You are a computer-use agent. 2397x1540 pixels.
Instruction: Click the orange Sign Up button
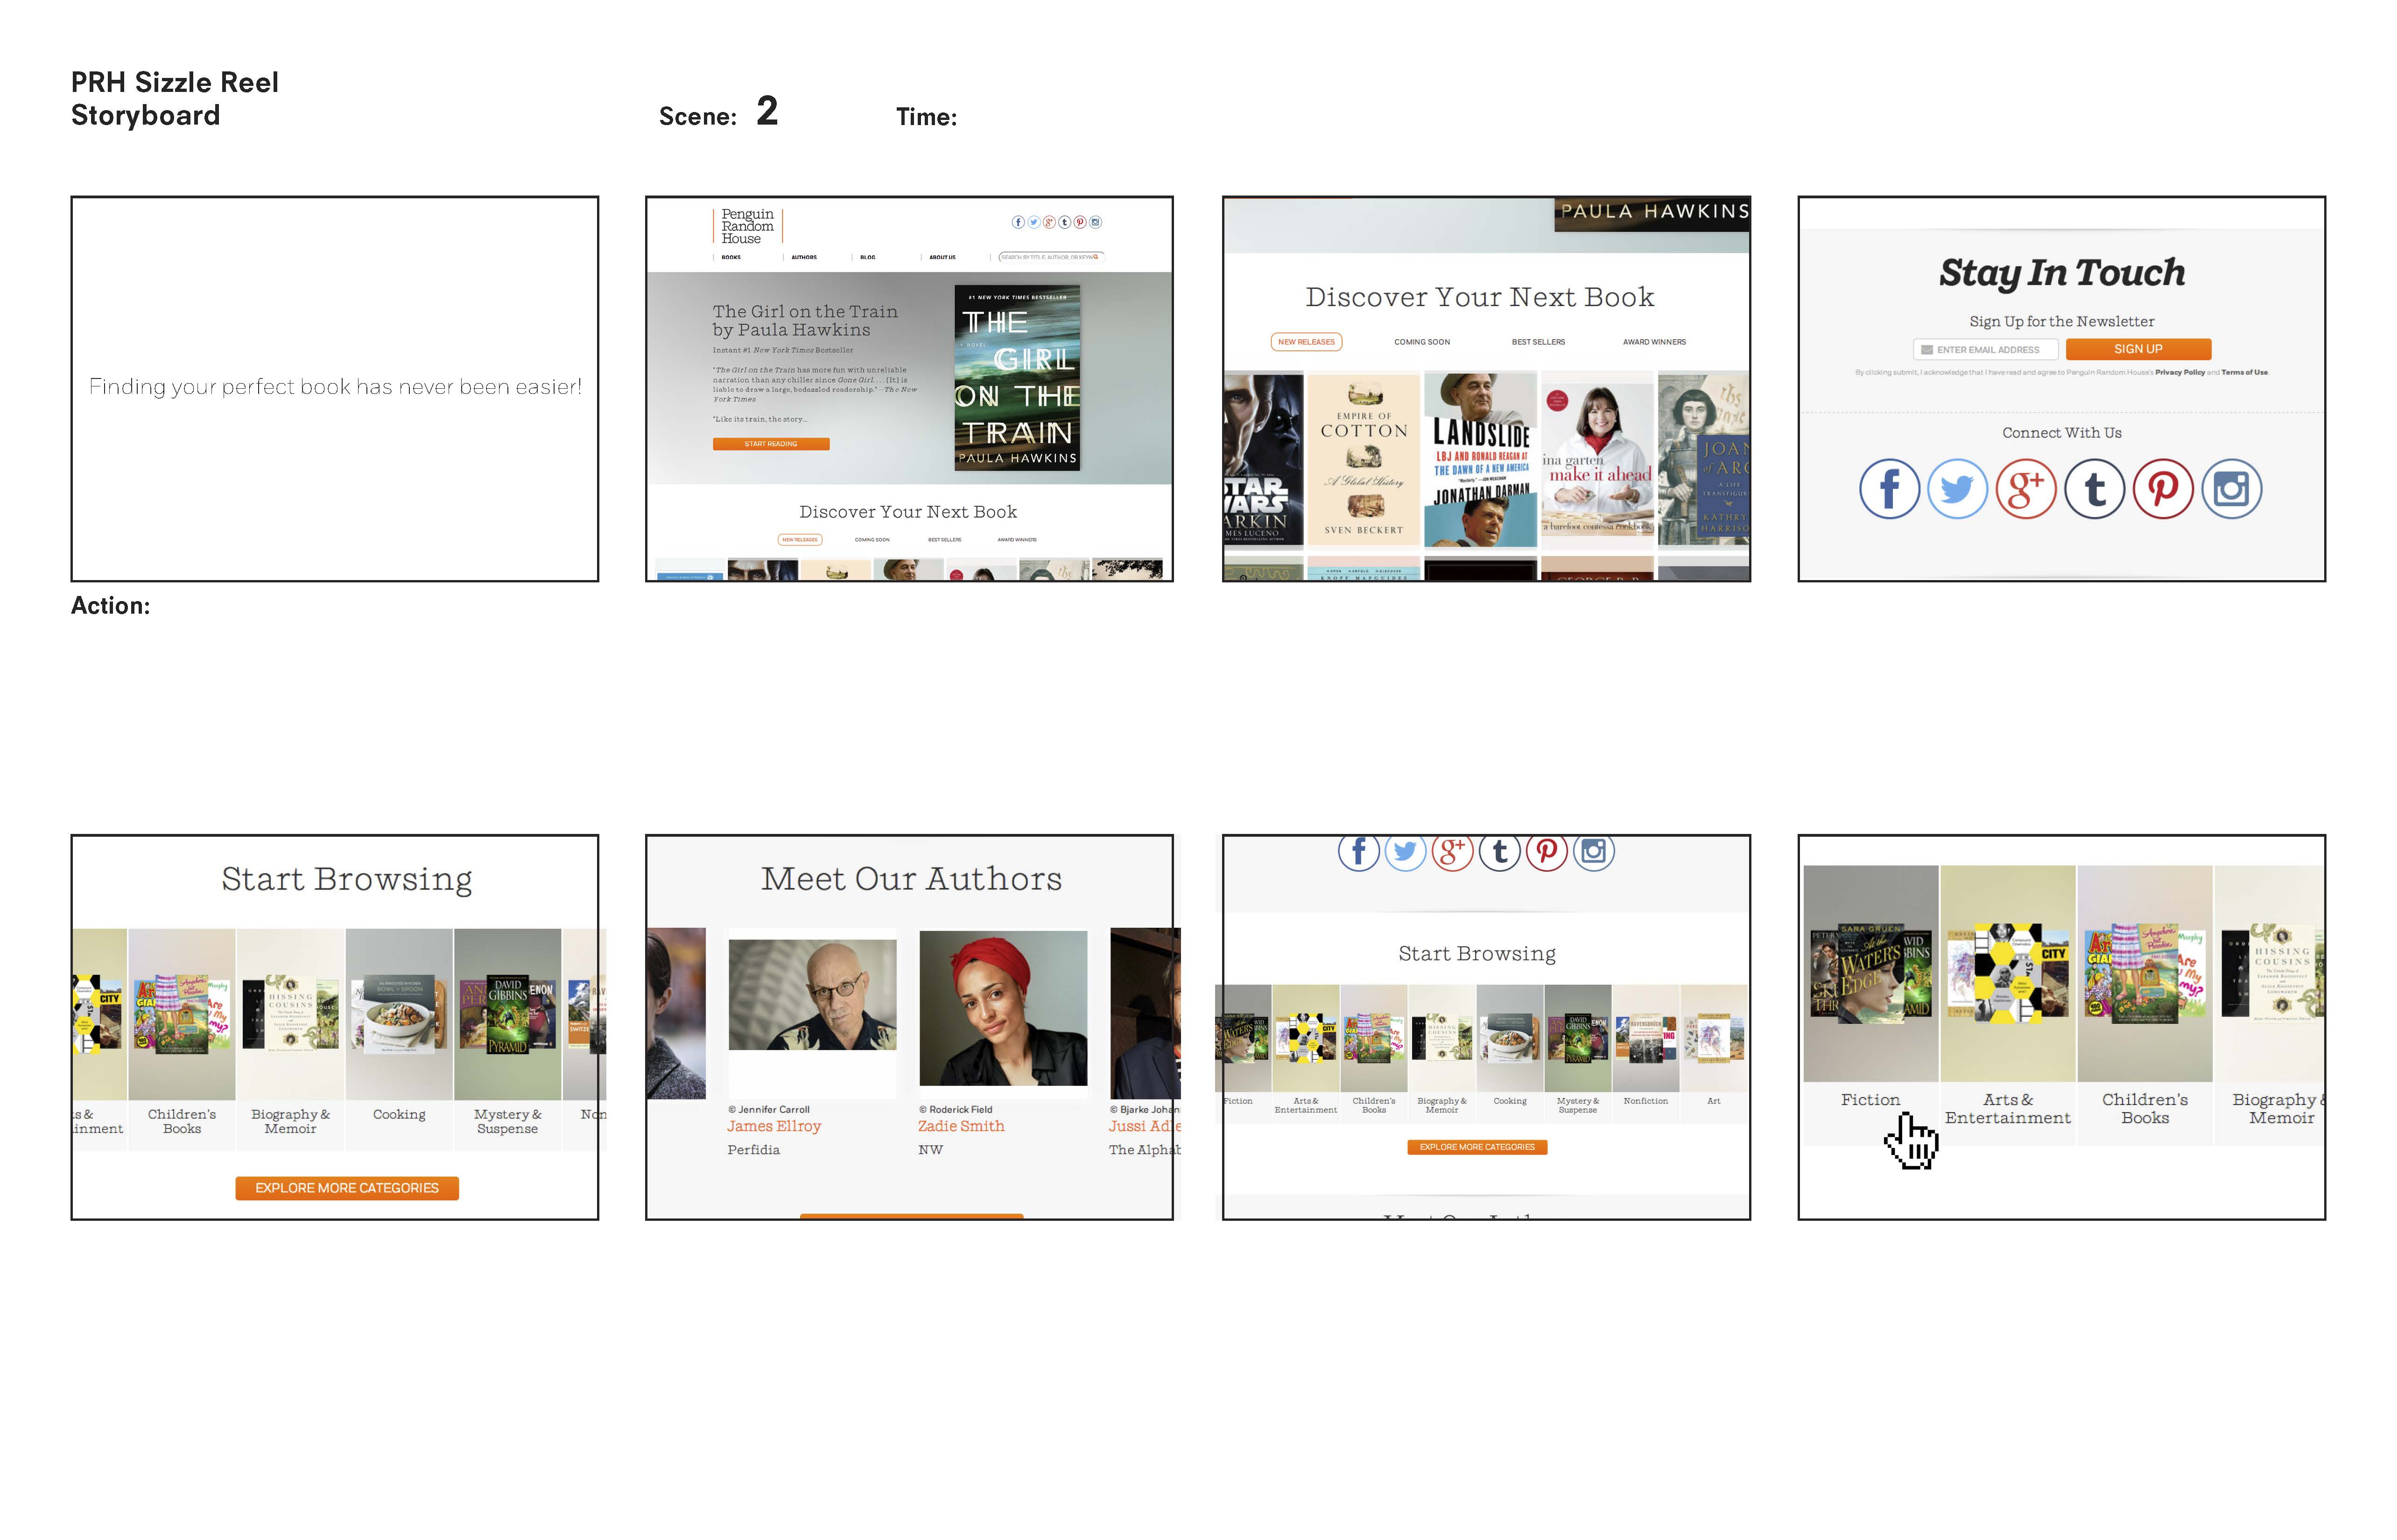2138,349
